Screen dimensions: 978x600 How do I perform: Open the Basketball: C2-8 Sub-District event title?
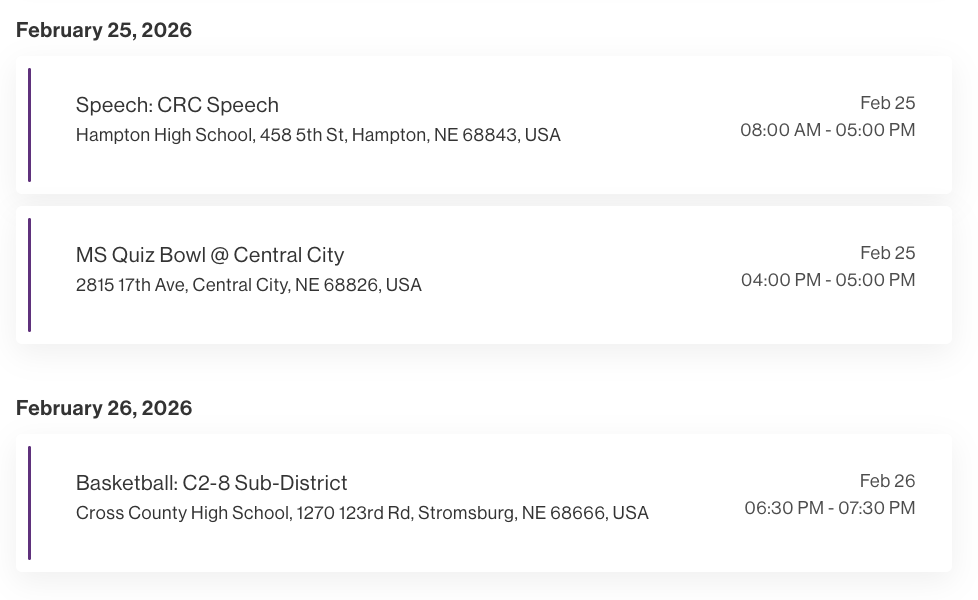212,483
